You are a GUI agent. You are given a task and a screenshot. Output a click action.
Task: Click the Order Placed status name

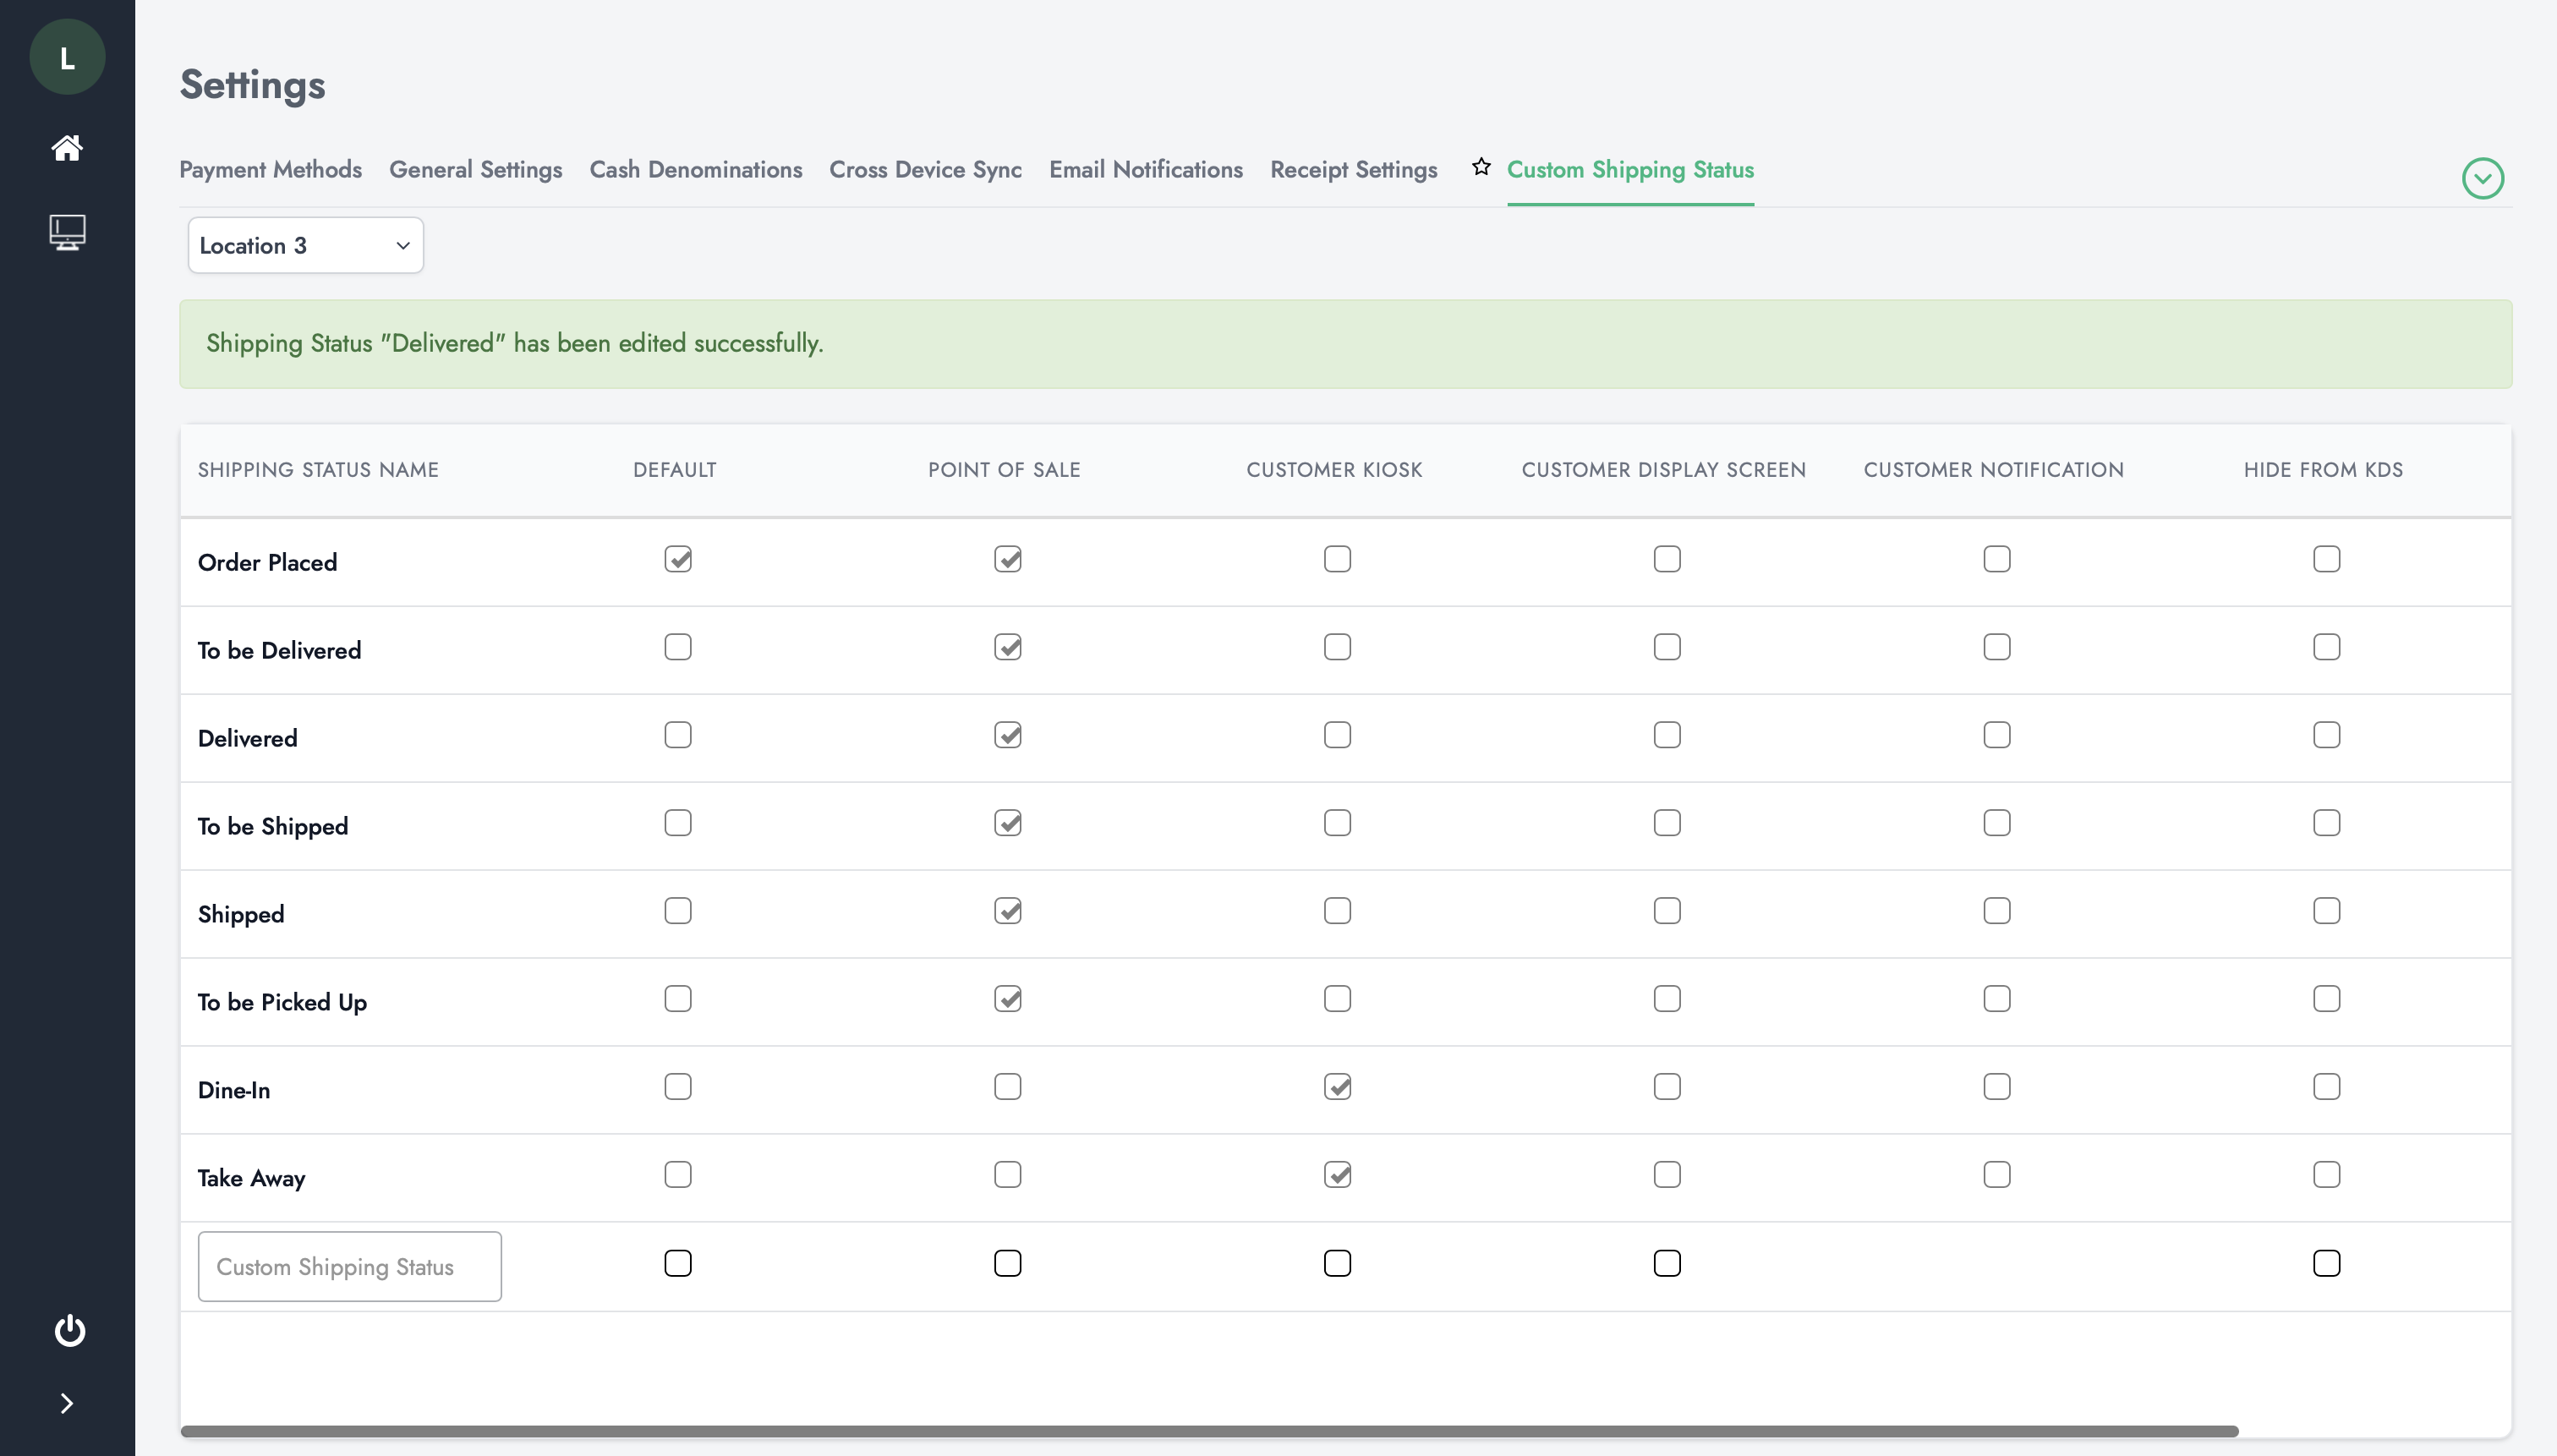point(267,562)
